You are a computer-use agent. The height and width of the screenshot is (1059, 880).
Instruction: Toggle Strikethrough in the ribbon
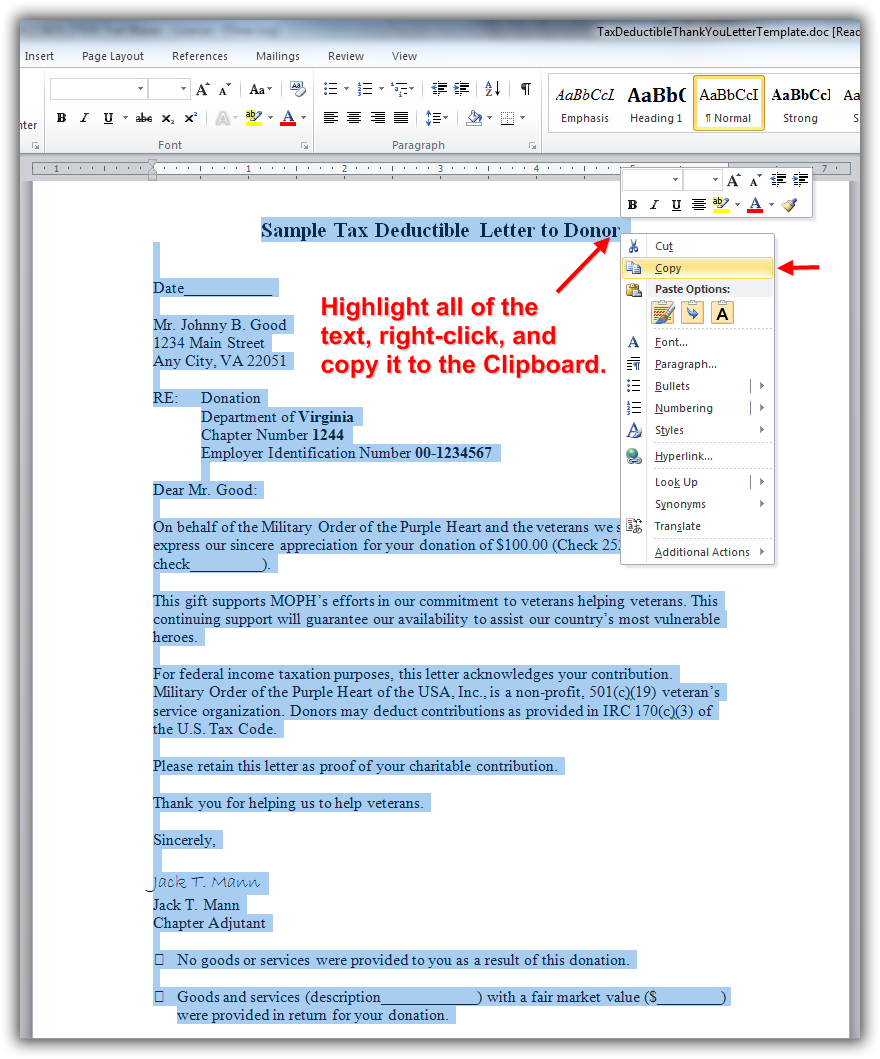[x=144, y=118]
